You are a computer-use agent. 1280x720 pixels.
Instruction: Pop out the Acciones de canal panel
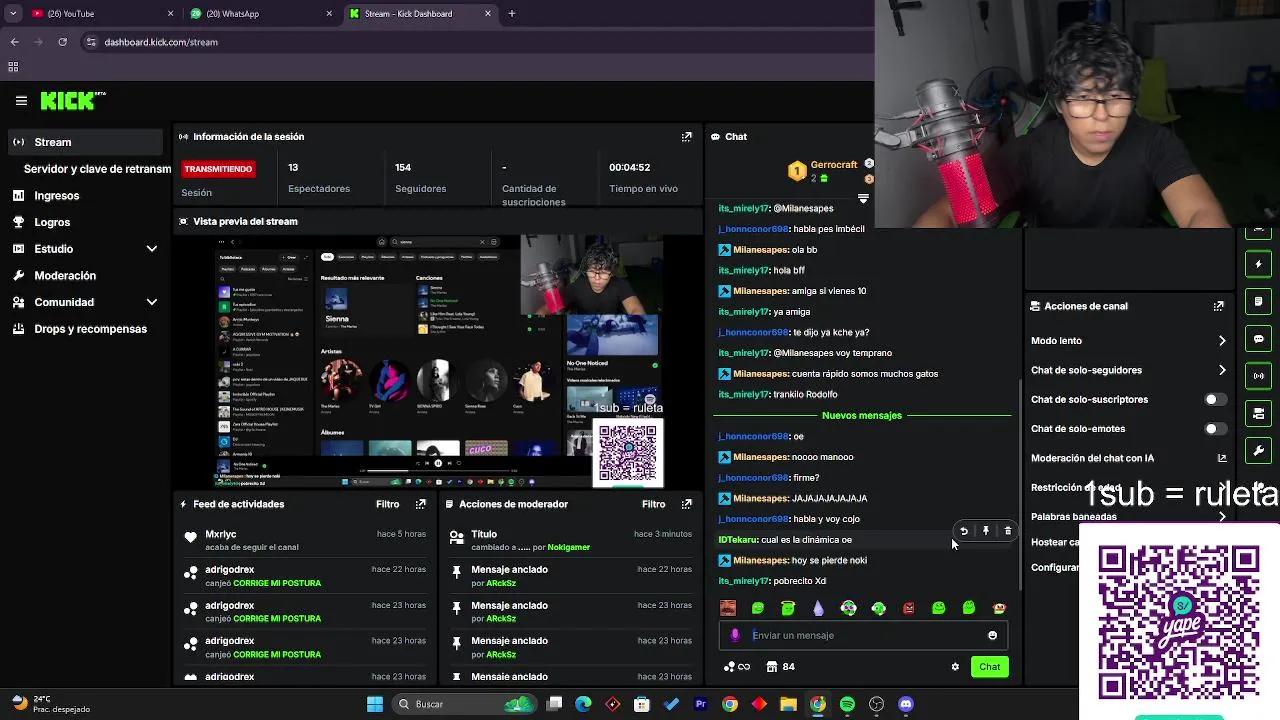click(1219, 306)
